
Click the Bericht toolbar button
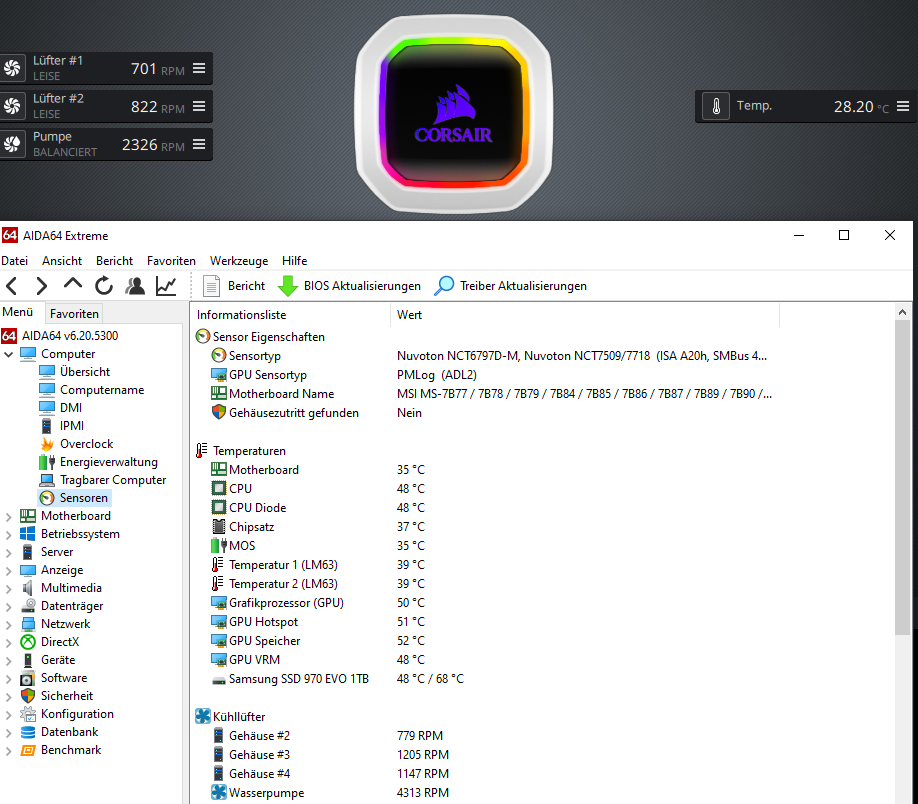coord(234,286)
